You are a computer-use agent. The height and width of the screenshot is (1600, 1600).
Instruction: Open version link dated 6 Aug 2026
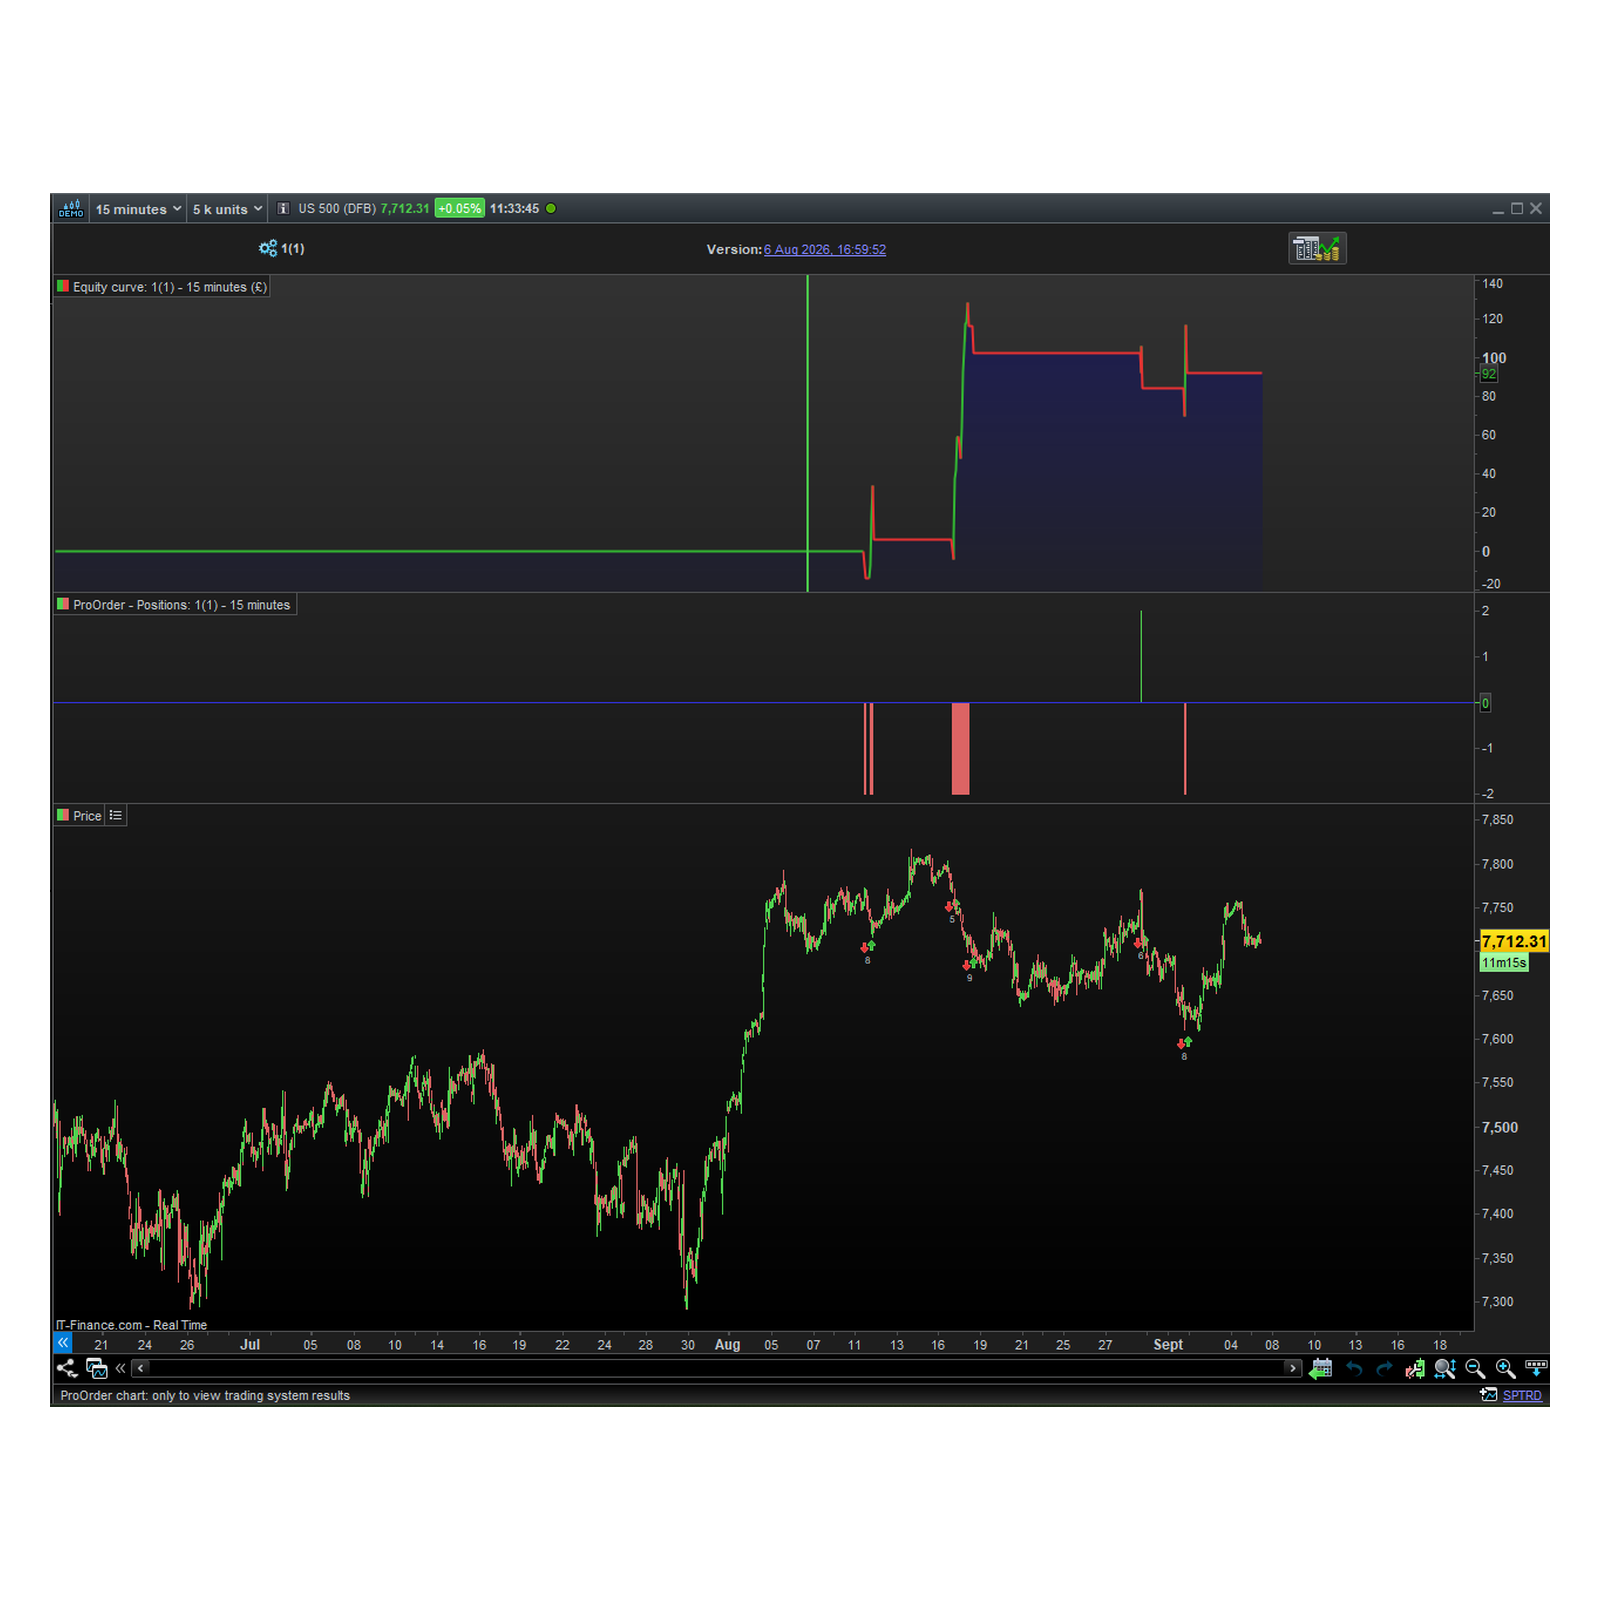pyautogui.click(x=825, y=250)
